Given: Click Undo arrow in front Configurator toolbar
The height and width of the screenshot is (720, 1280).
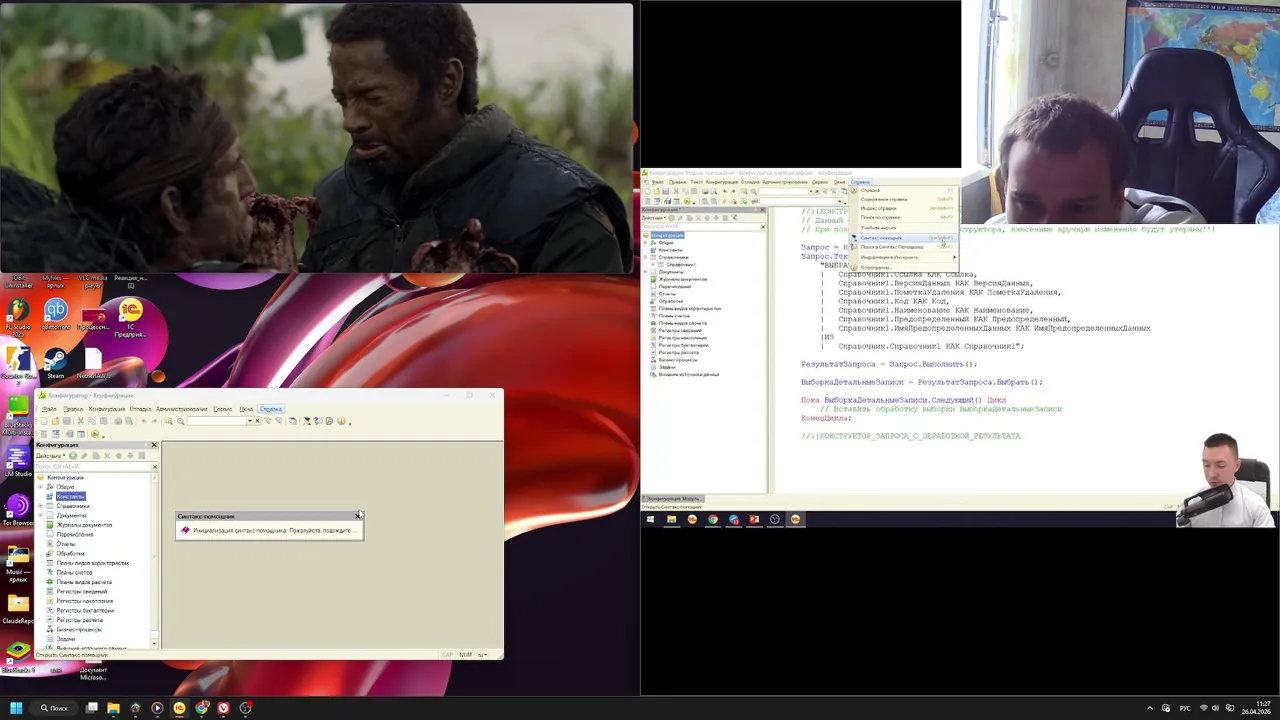Looking at the screenshot, I should coord(144,421).
